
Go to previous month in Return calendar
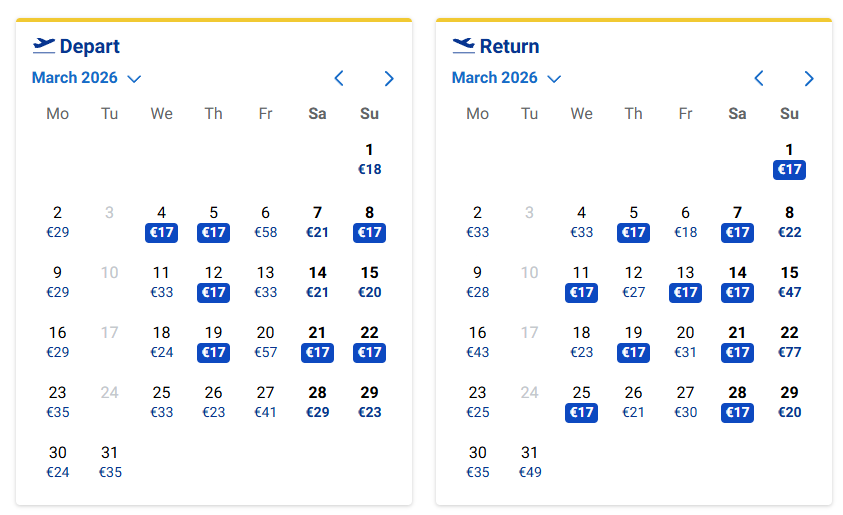pos(759,78)
